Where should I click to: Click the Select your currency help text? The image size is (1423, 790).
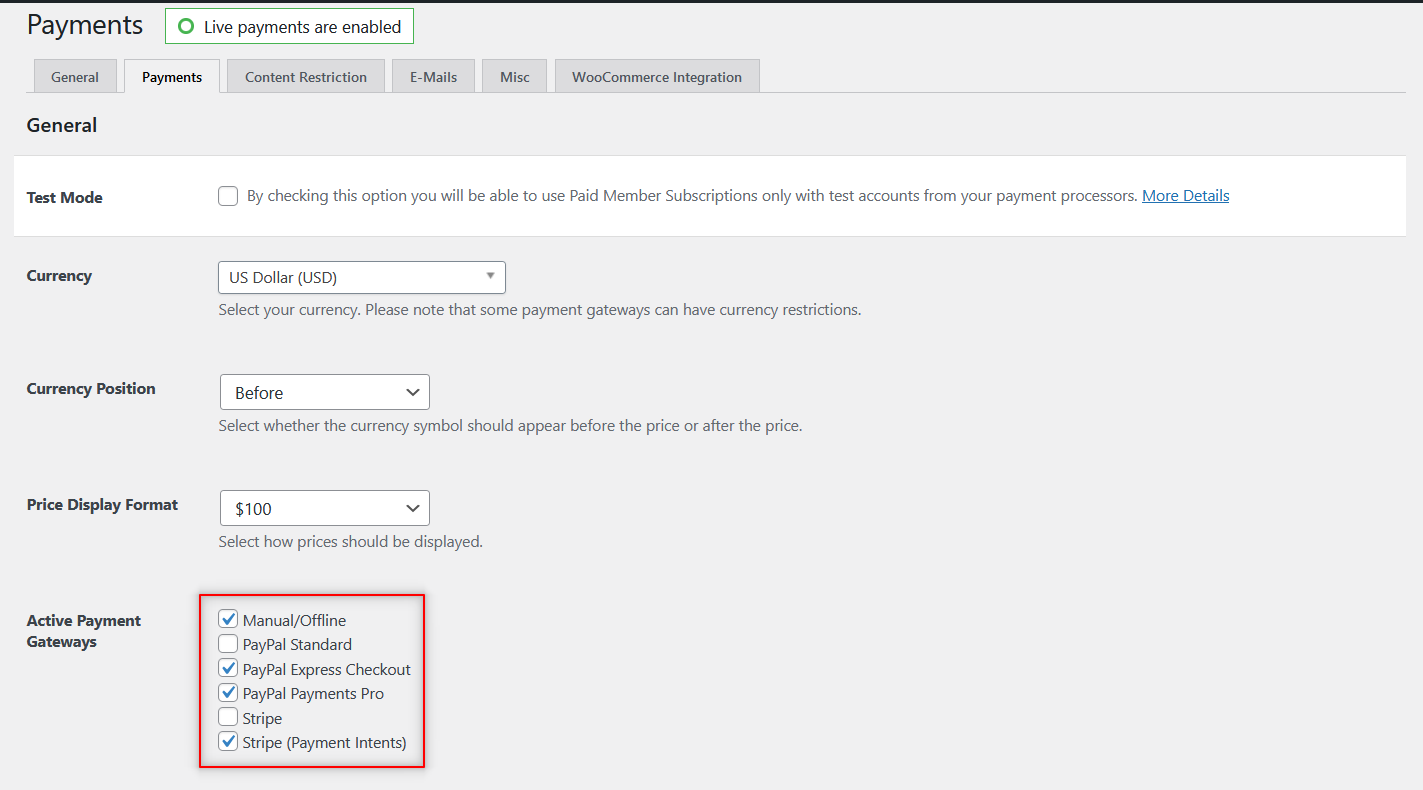540,310
